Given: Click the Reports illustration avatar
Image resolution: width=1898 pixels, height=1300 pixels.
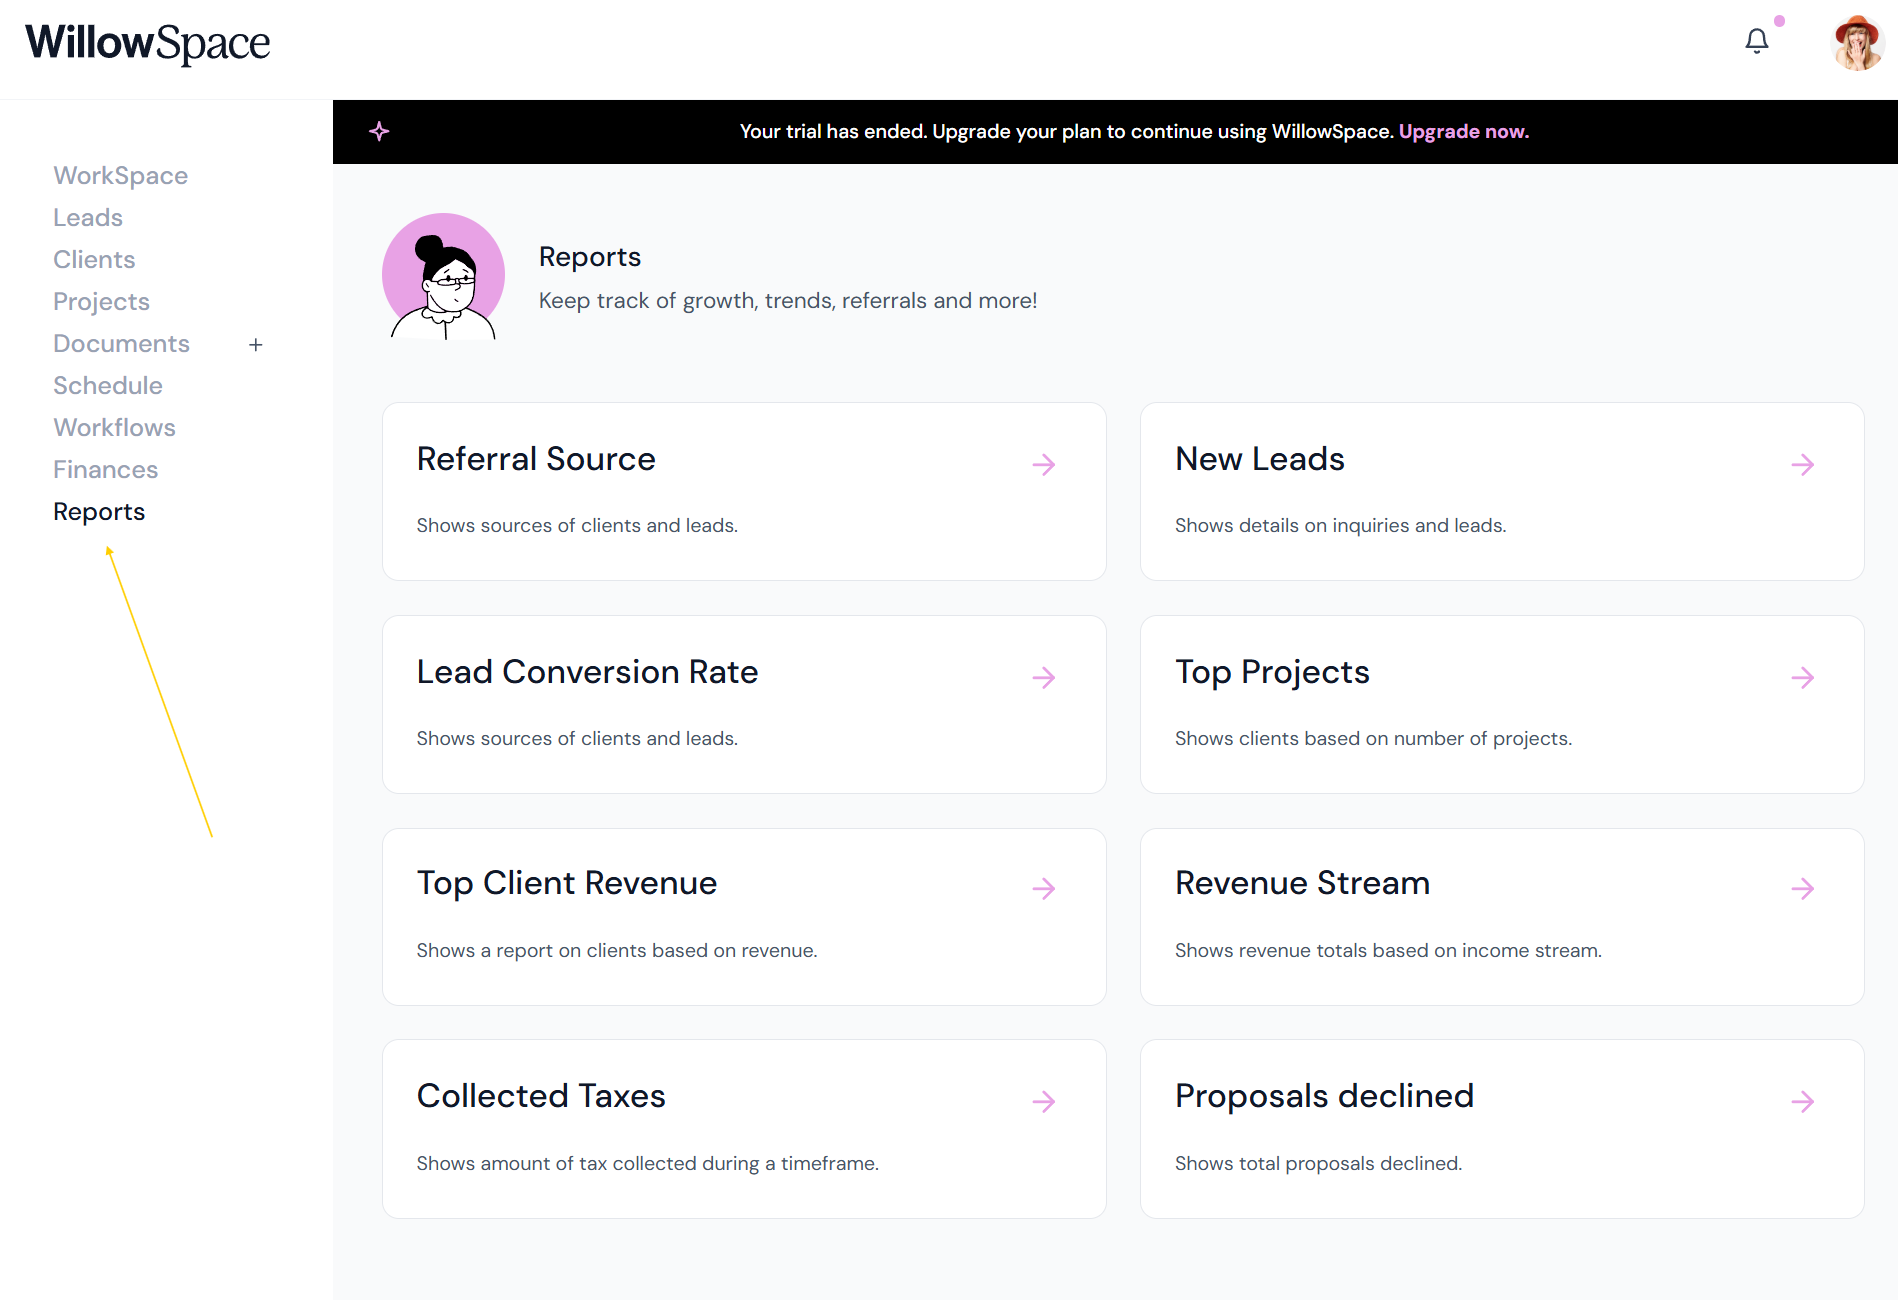Looking at the screenshot, I should pos(443,276).
